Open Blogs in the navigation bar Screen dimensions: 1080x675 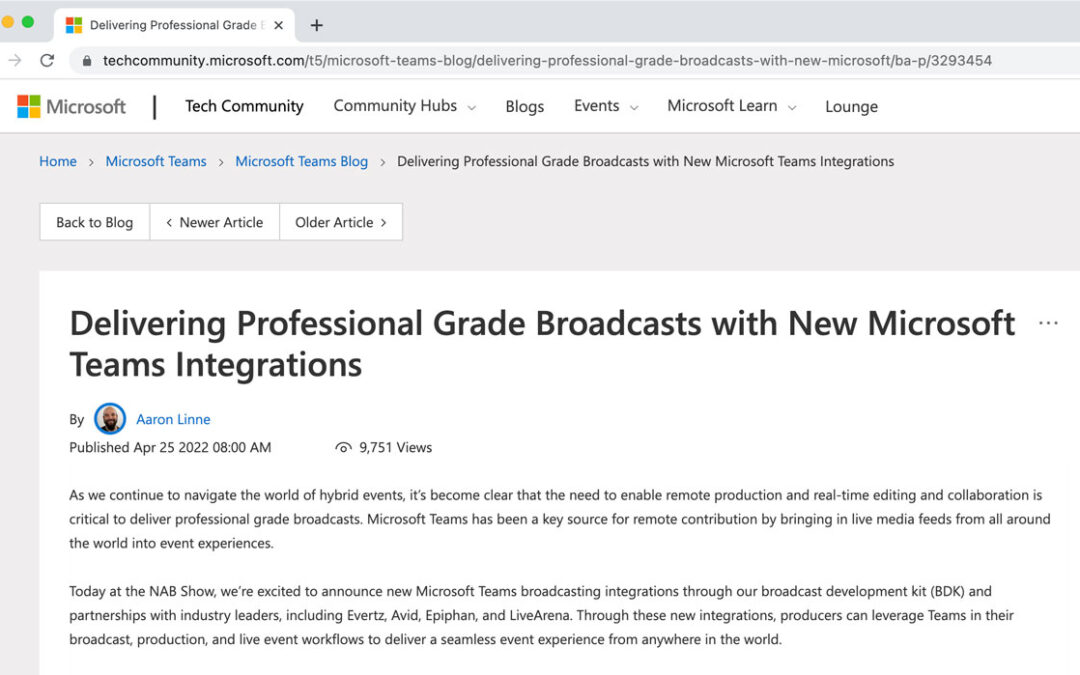click(525, 107)
